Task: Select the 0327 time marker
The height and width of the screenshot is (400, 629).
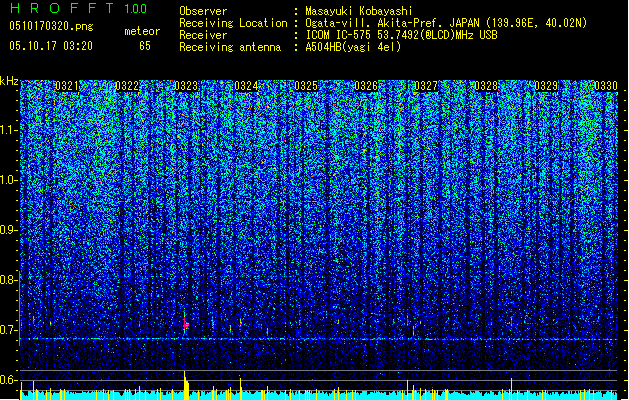Action: click(426, 86)
